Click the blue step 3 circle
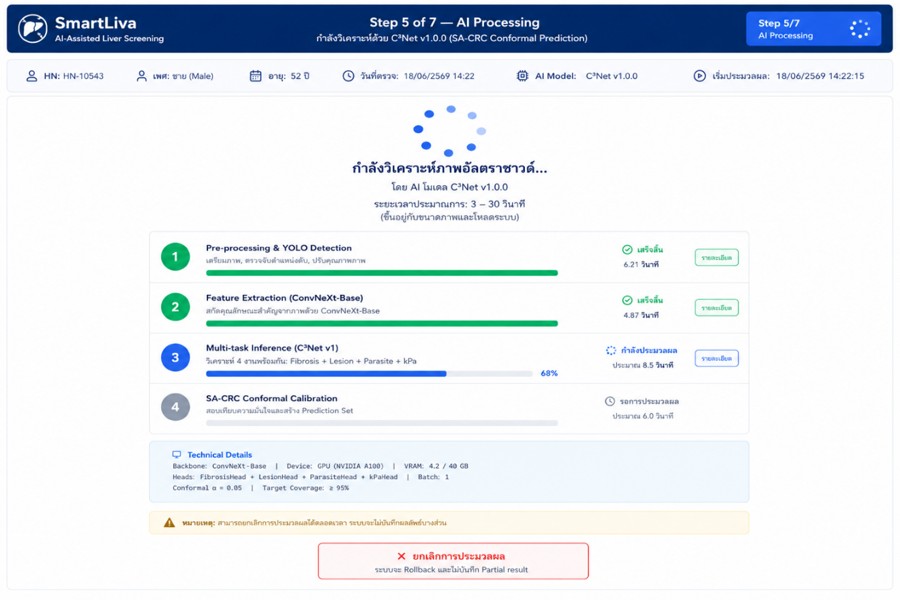The height and width of the screenshot is (600, 900). click(175, 357)
